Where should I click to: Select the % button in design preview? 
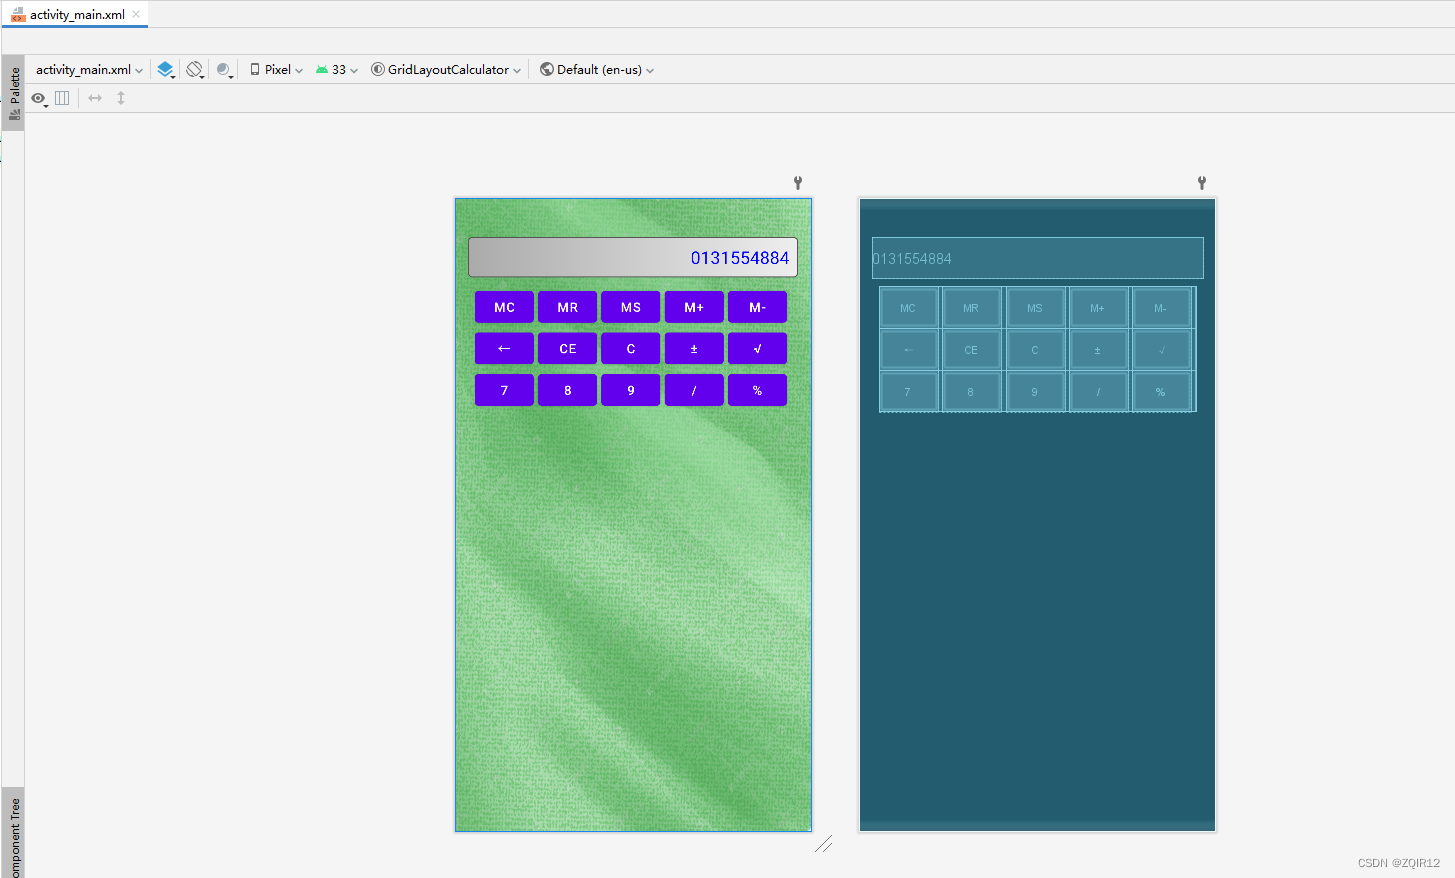757,390
